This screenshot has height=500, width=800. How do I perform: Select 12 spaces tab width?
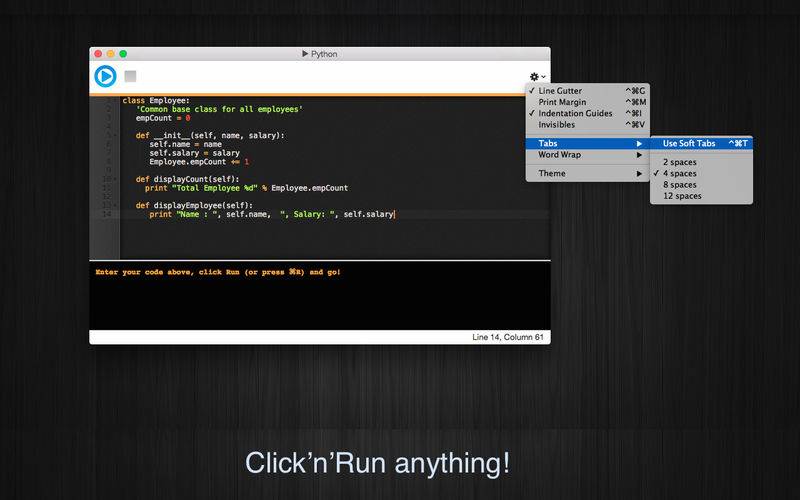(x=702, y=196)
